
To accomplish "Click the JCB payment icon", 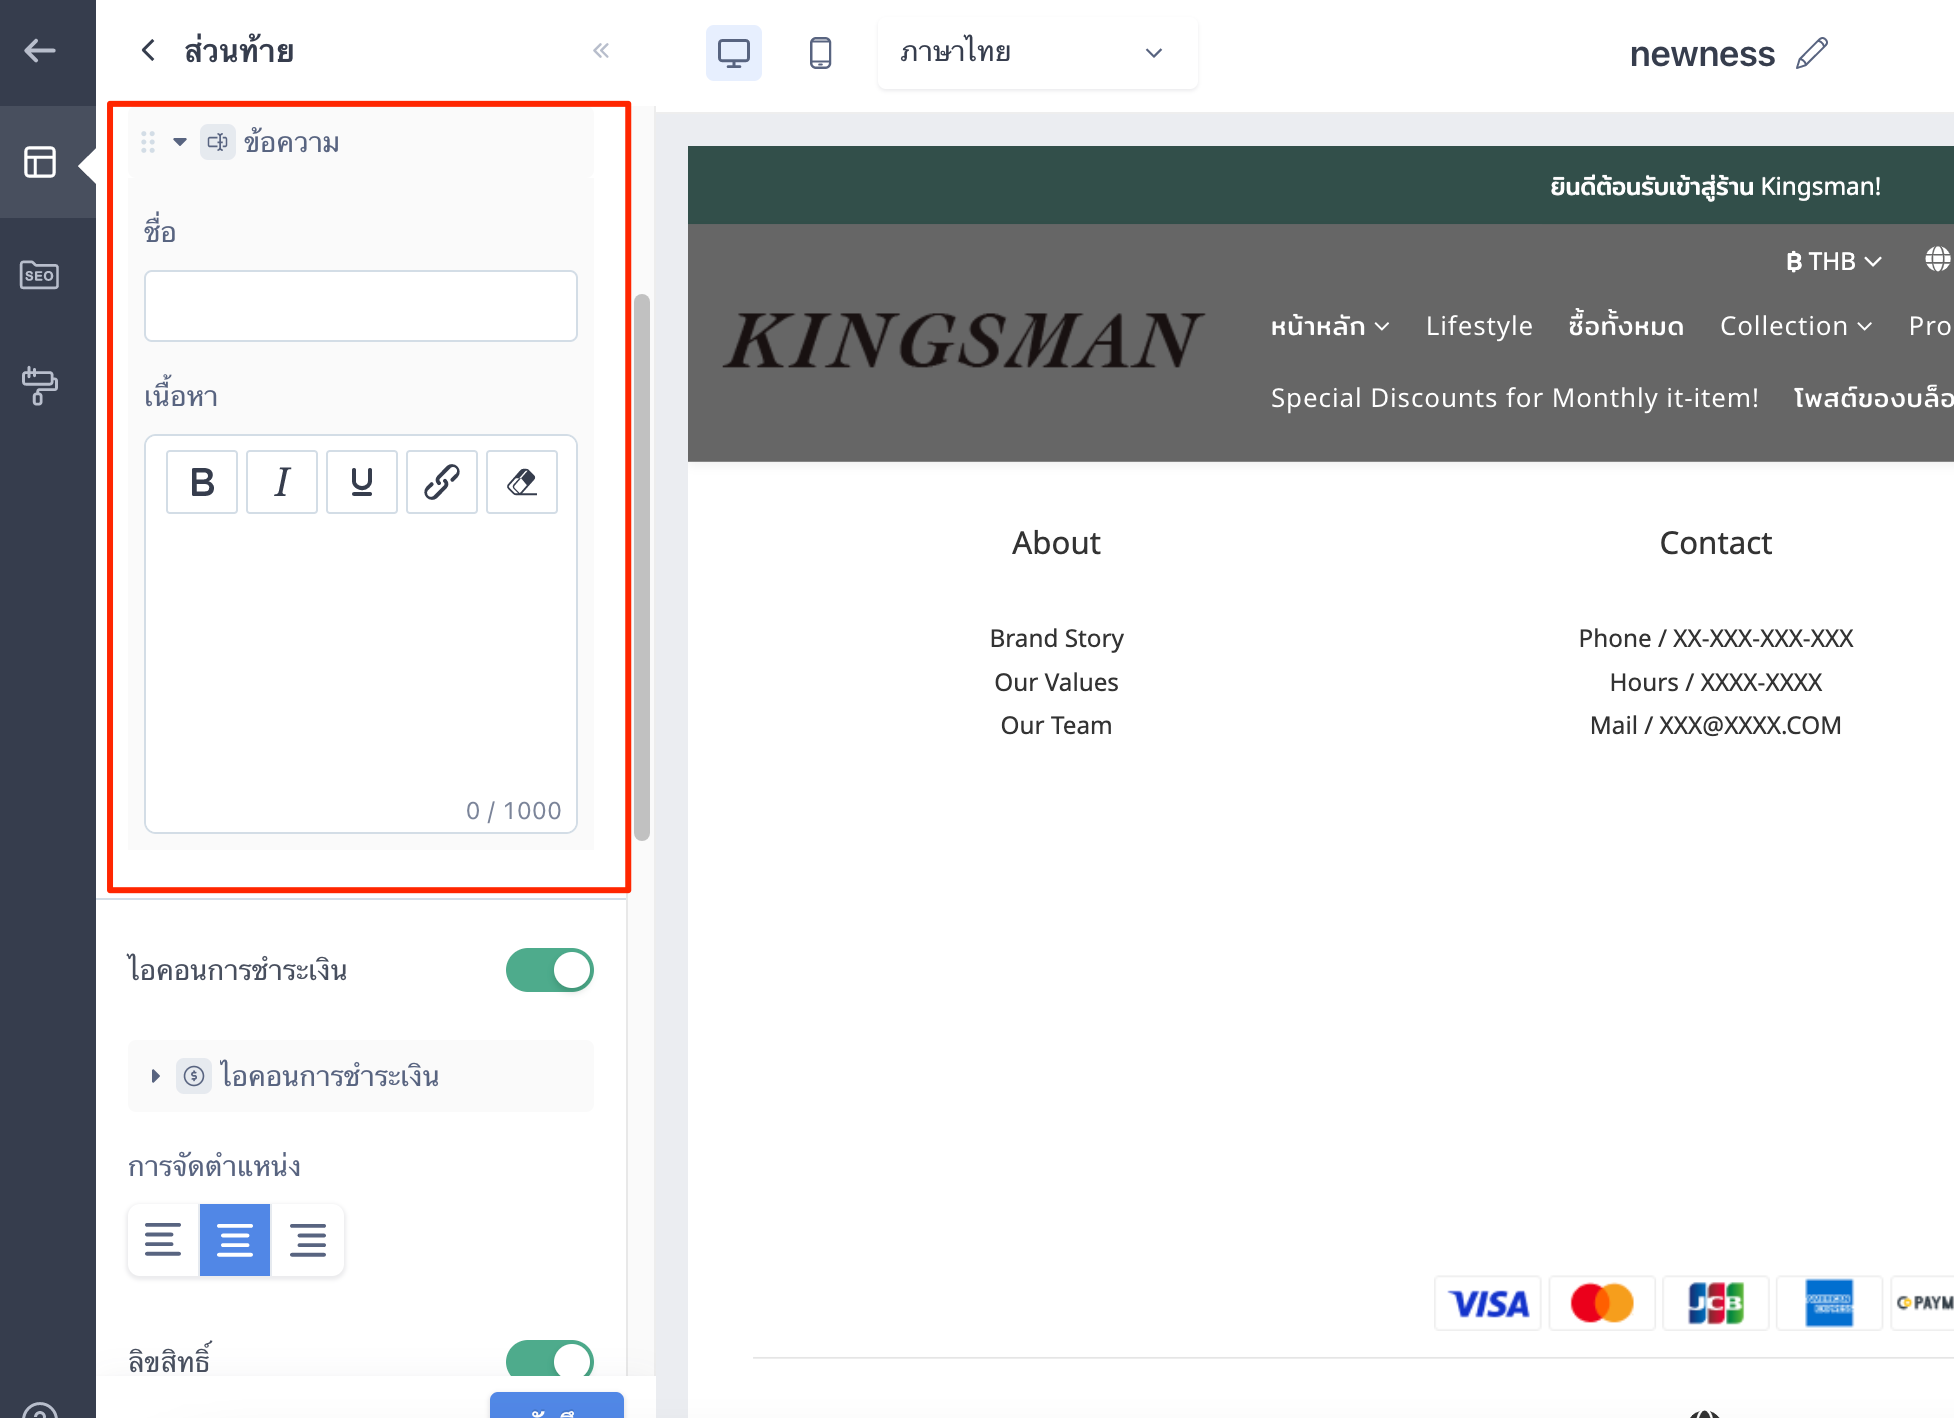I will coord(1716,1303).
